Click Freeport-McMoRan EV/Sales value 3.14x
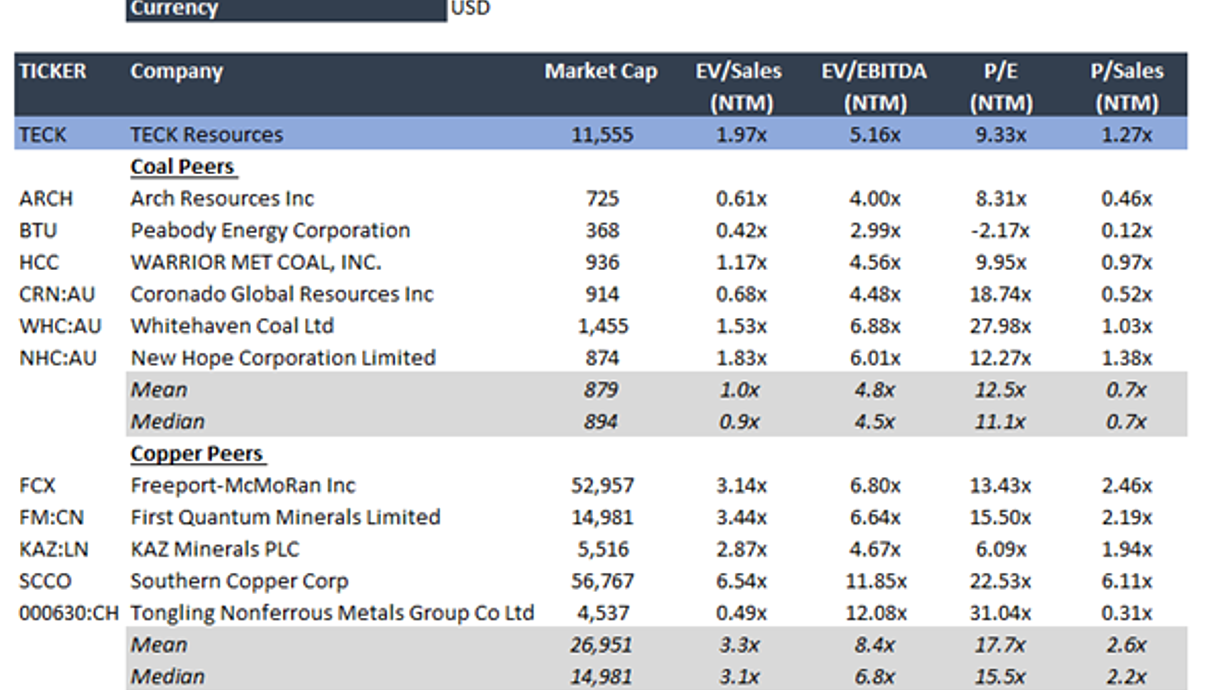 [x=741, y=486]
